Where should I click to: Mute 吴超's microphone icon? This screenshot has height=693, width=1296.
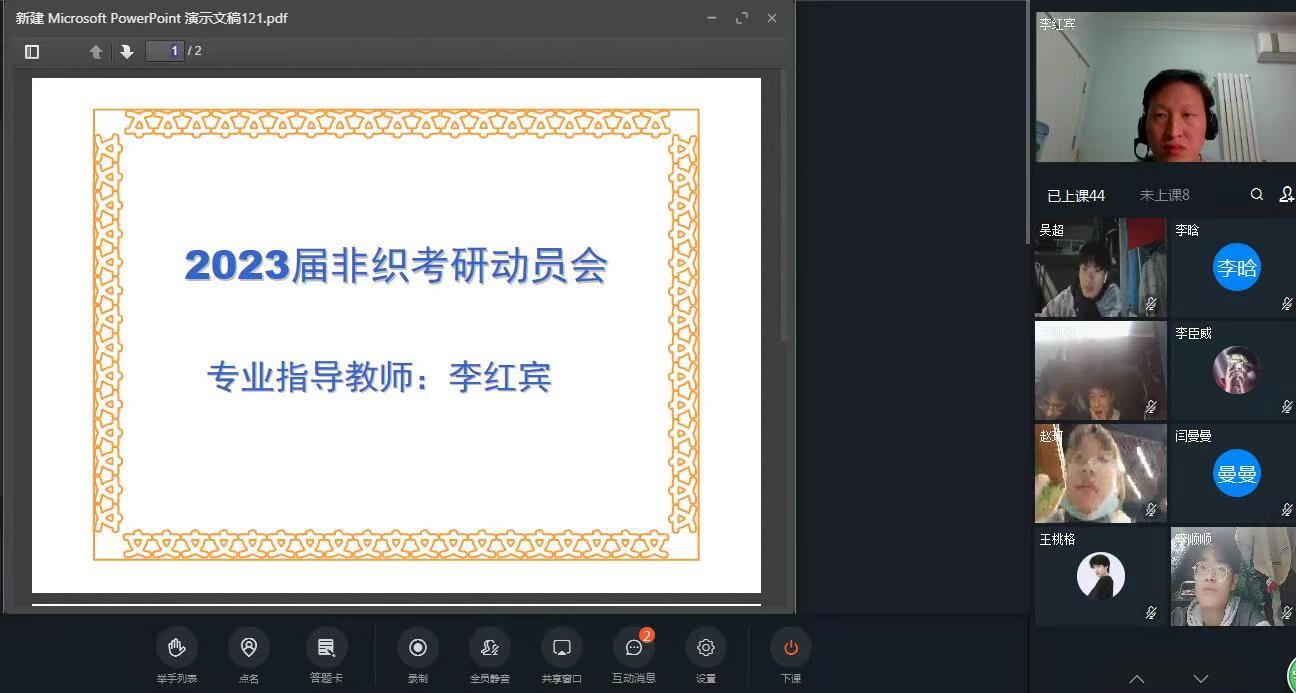click(x=1153, y=305)
